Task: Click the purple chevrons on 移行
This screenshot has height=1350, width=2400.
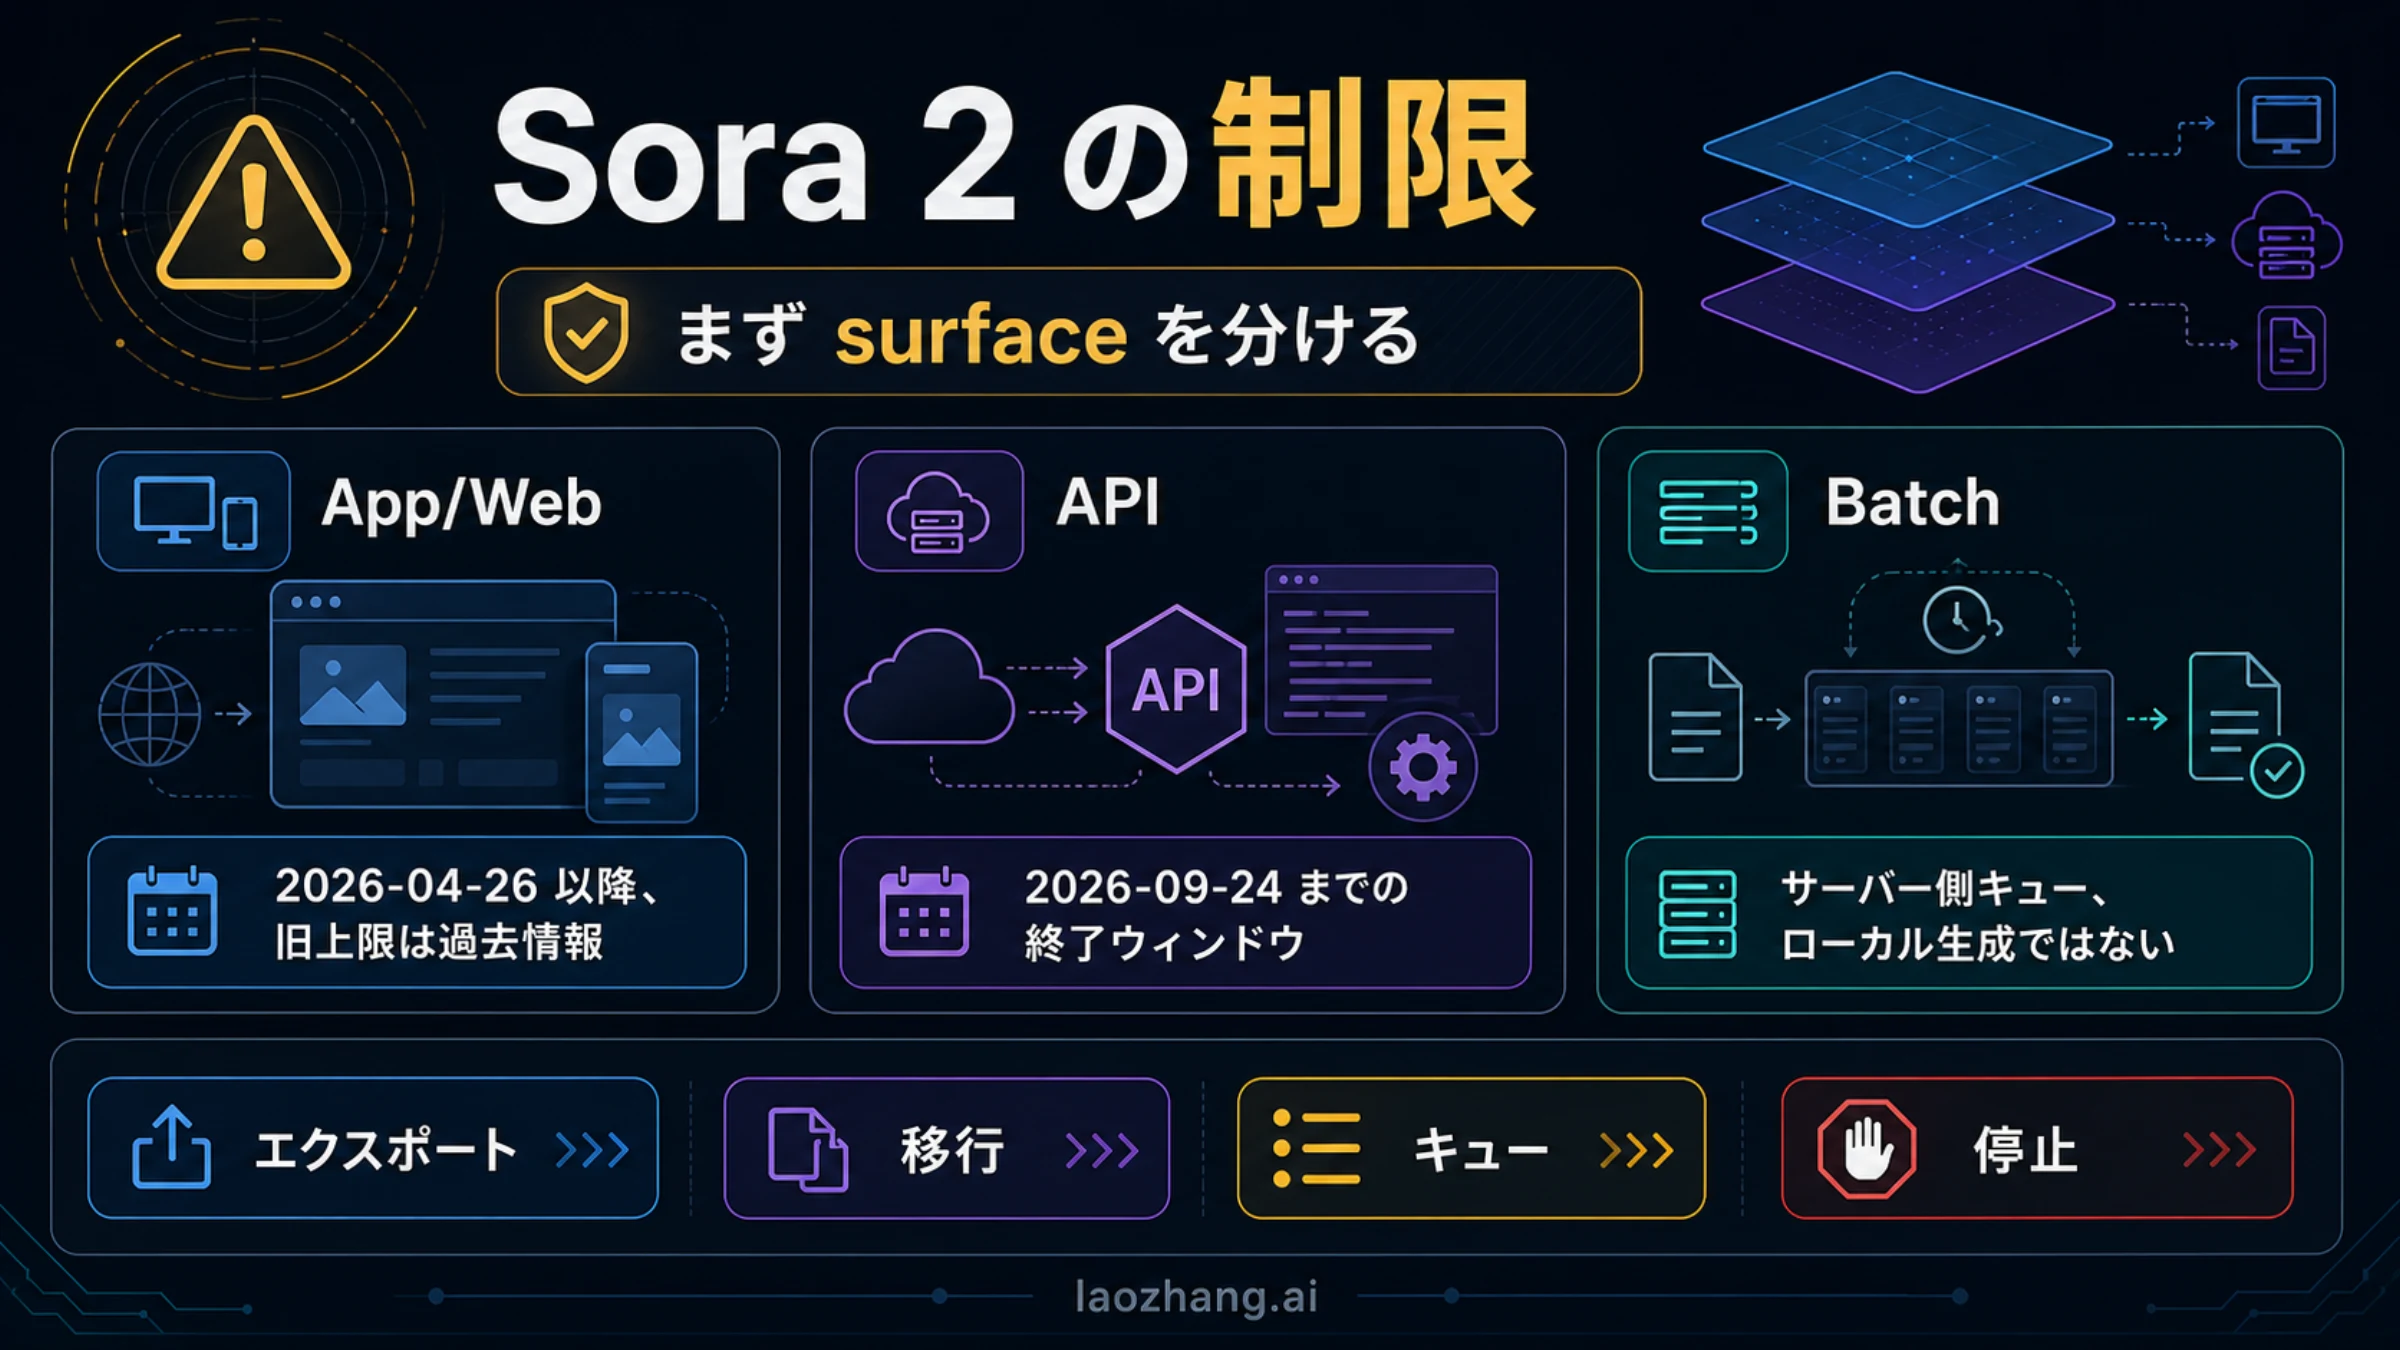Action: (x=1102, y=1150)
